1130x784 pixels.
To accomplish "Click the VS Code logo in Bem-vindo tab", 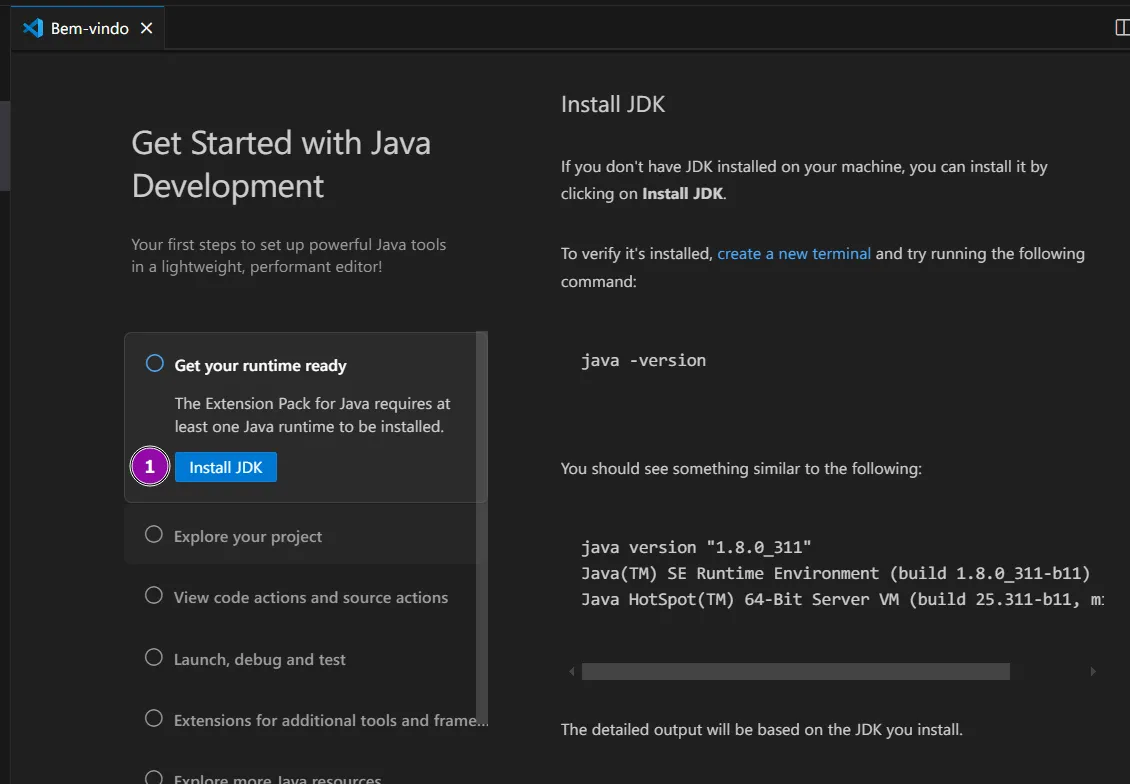I will coord(33,28).
